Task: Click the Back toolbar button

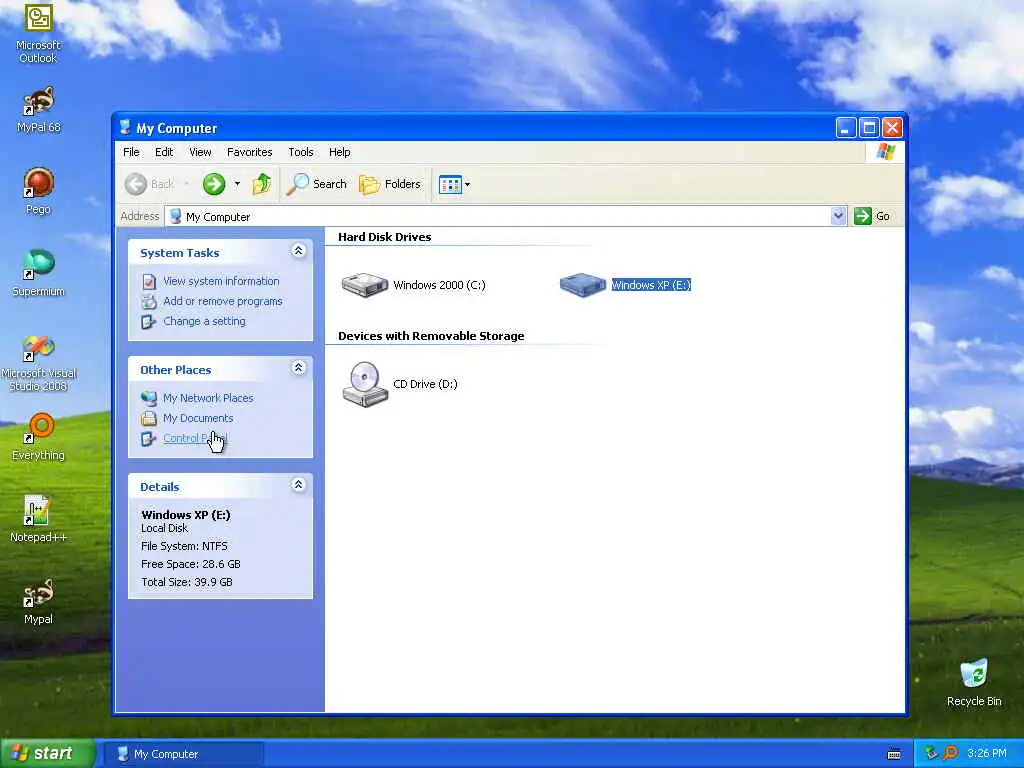Action: pyautogui.click(x=150, y=184)
